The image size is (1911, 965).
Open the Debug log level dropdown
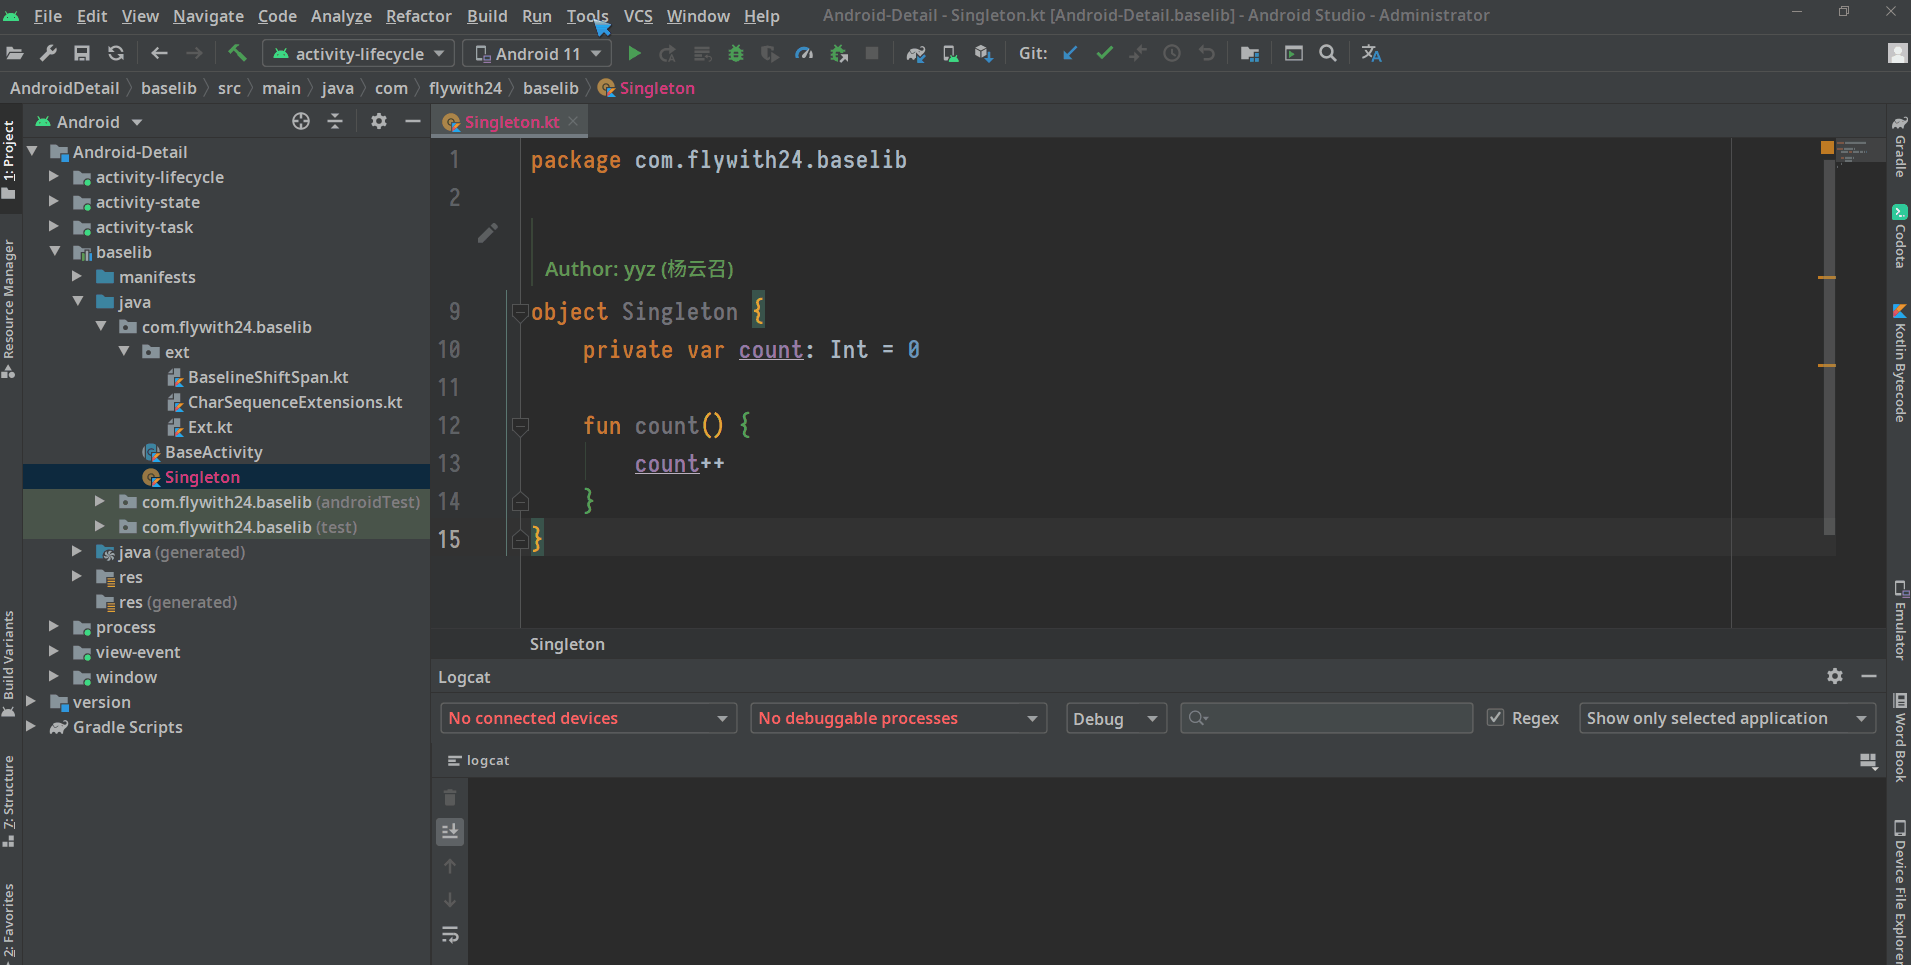[1116, 719]
